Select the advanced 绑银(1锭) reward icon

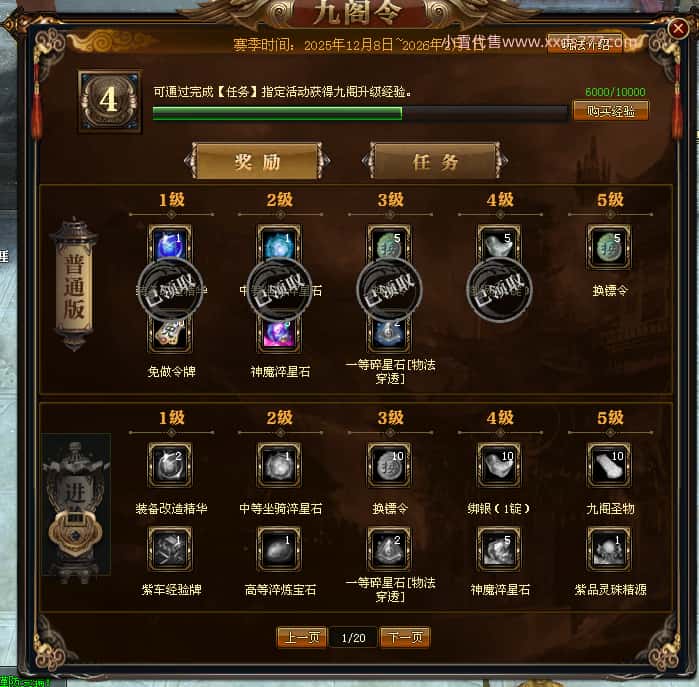pos(499,465)
